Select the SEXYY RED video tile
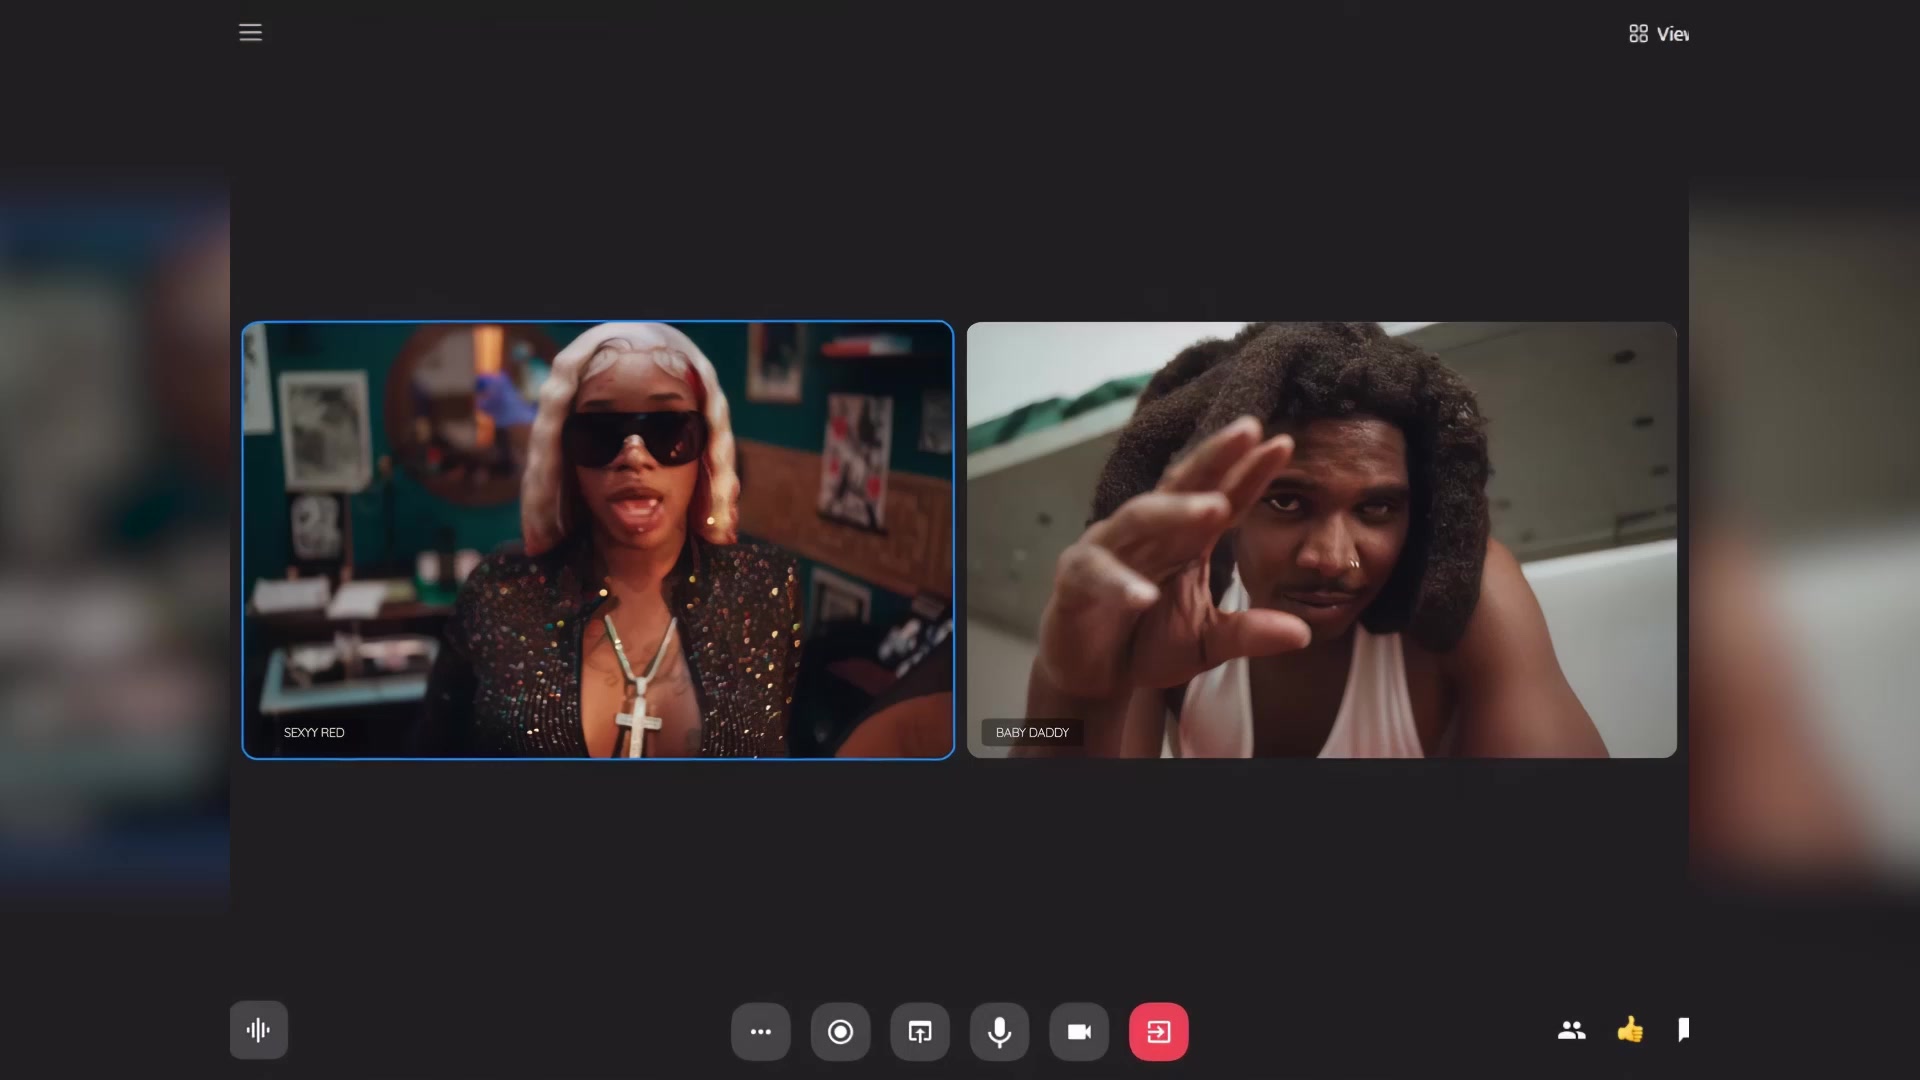 (598, 540)
